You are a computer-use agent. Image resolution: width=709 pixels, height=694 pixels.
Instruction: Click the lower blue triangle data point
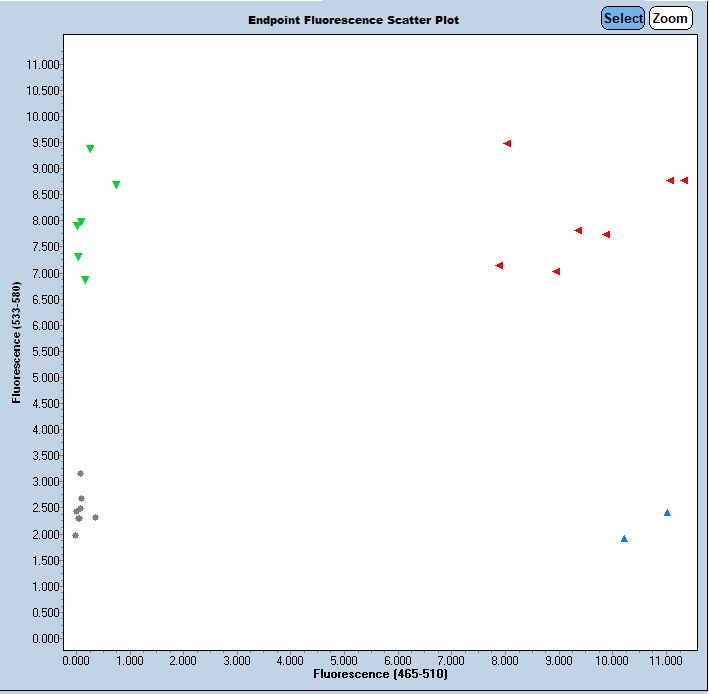click(x=624, y=538)
